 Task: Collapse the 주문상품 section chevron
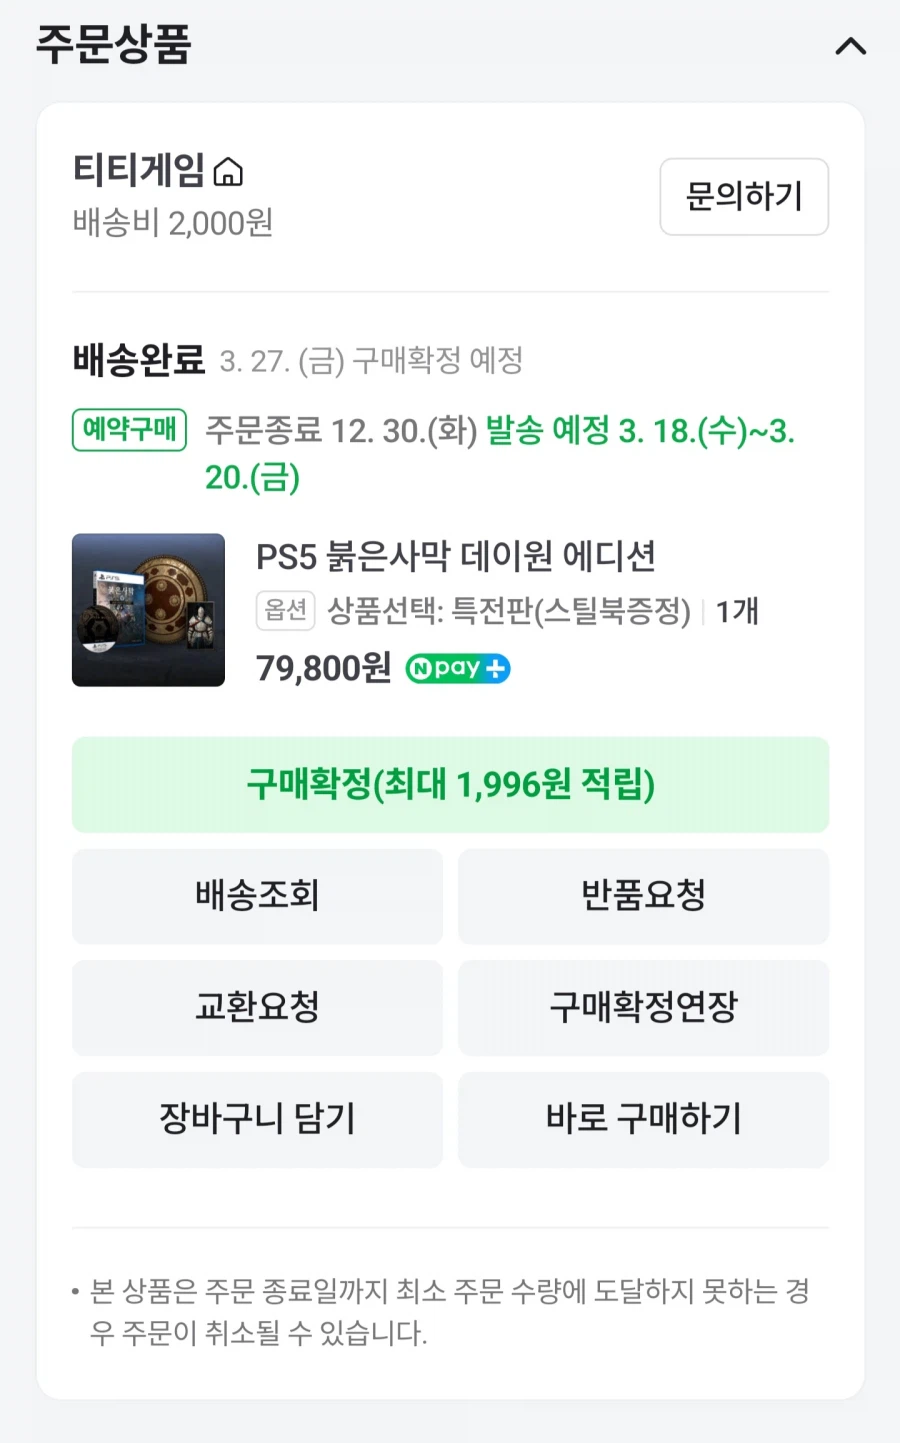click(851, 46)
